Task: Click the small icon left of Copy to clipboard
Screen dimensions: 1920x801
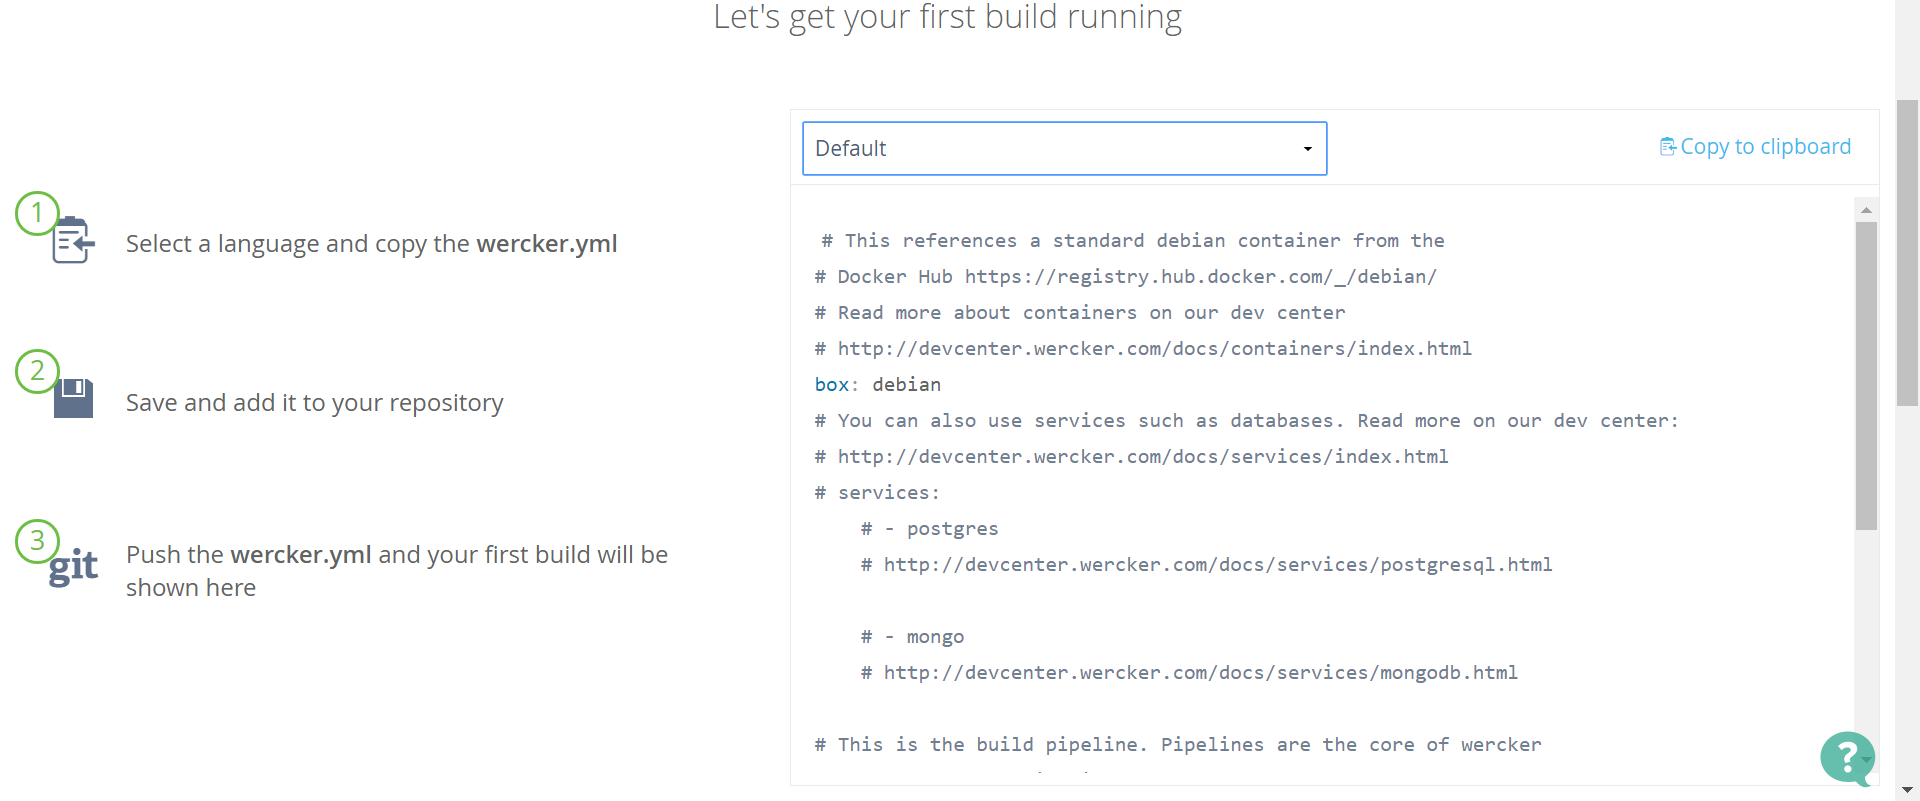Action: pyautogui.click(x=1667, y=147)
